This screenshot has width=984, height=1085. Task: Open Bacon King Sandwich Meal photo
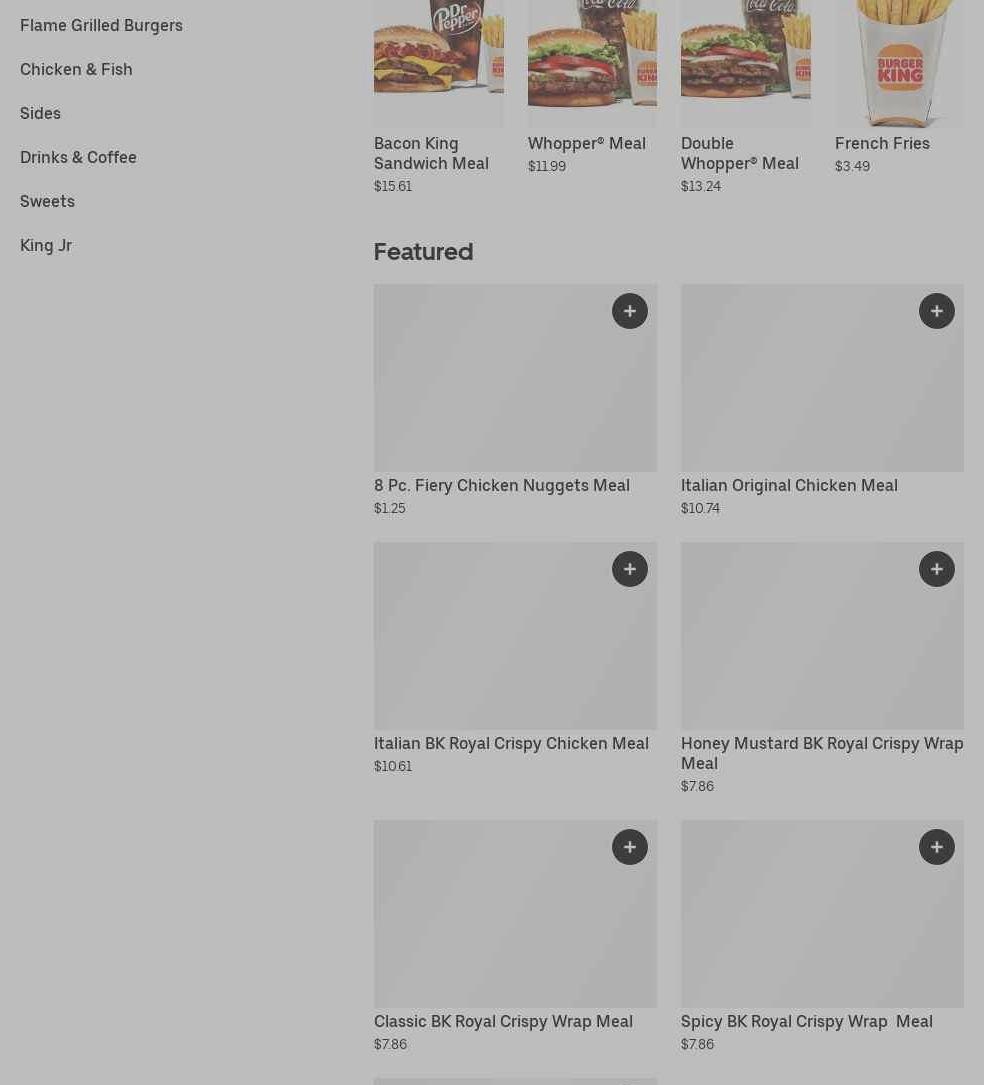click(x=439, y=63)
